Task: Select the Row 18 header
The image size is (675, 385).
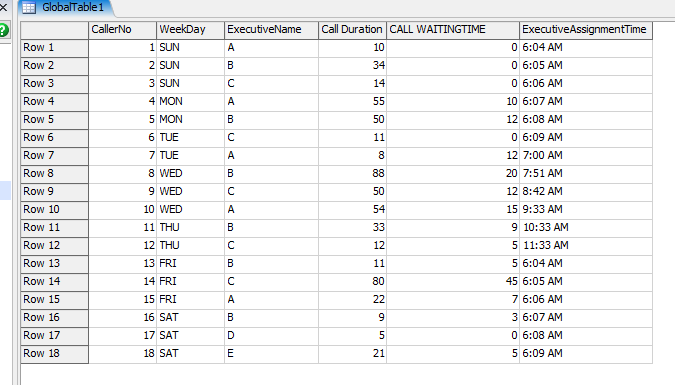Action: coord(54,354)
